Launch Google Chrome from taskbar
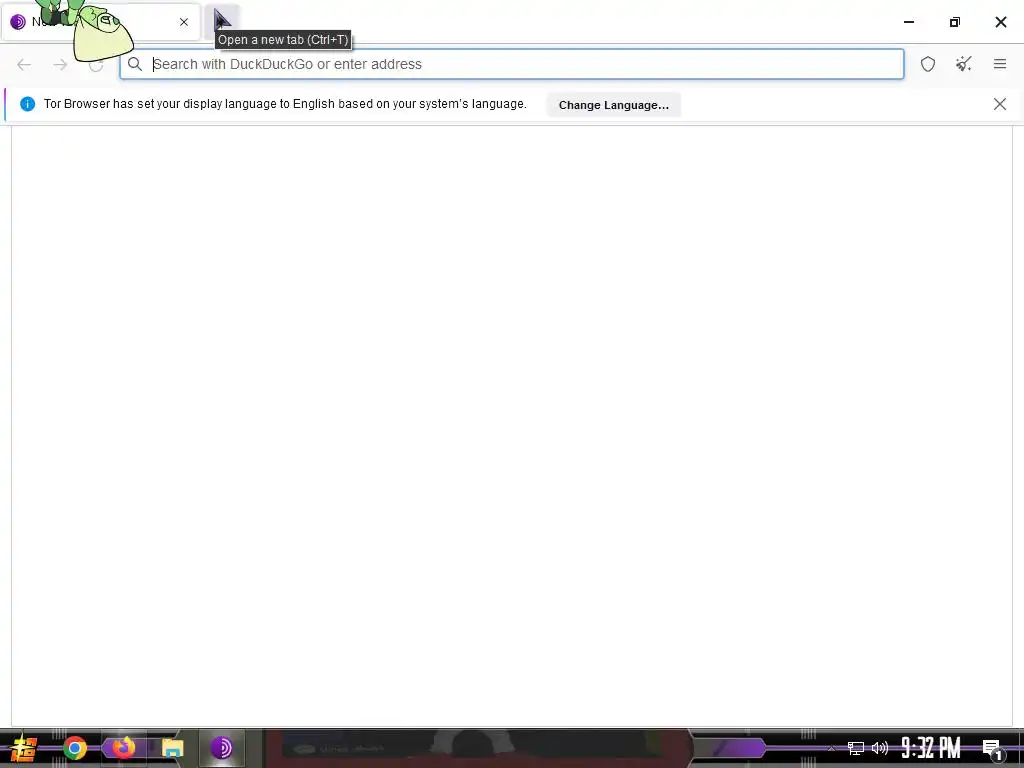1024x768 pixels. point(74,748)
